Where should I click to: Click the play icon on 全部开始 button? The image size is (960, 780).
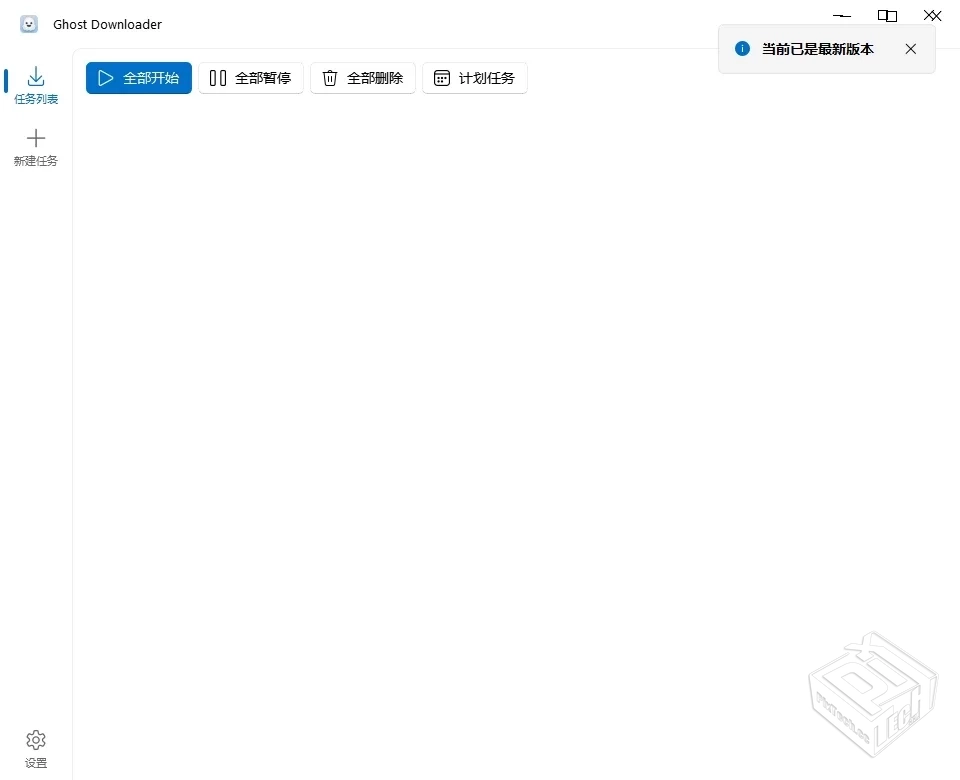click(106, 78)
